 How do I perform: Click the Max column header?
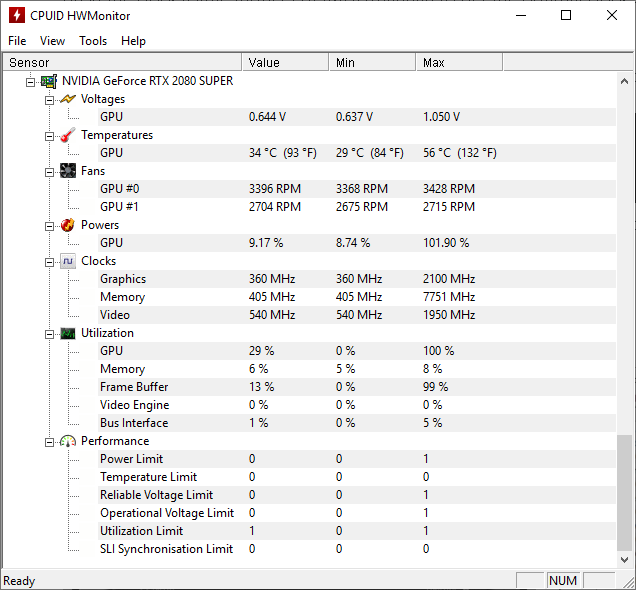(x=459, y=62)
